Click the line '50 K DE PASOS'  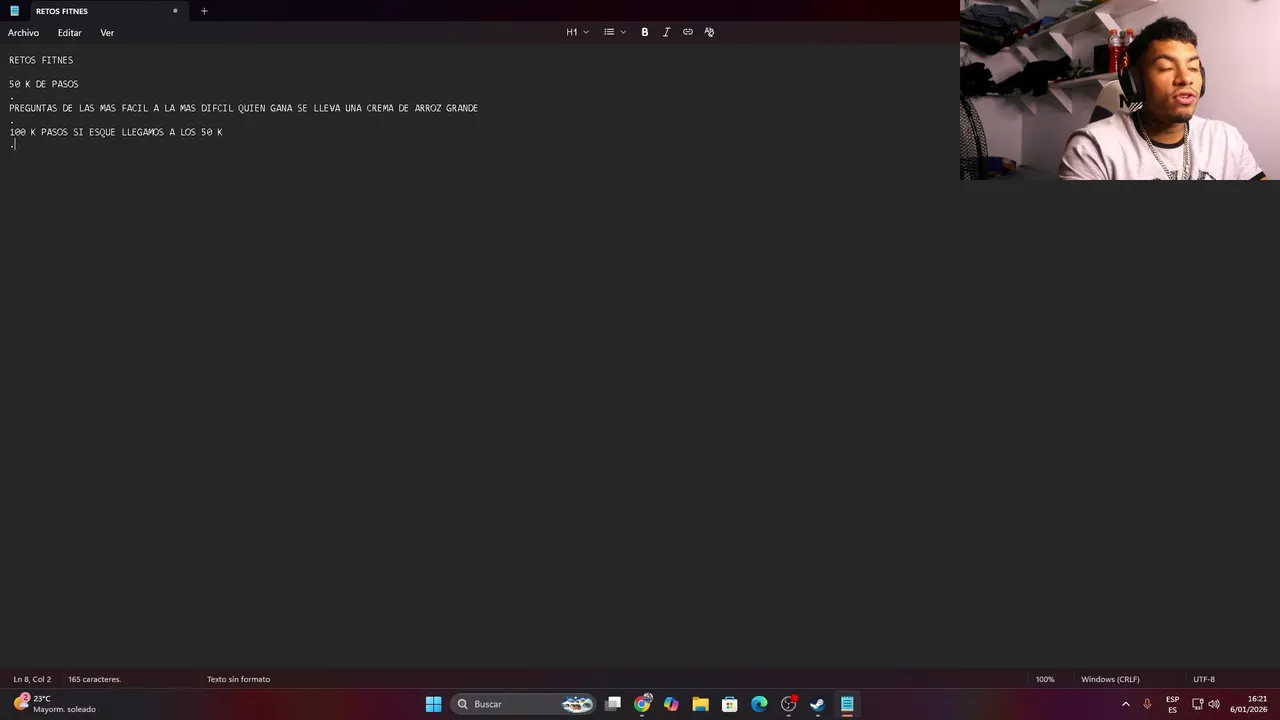(x=44, y=84)
